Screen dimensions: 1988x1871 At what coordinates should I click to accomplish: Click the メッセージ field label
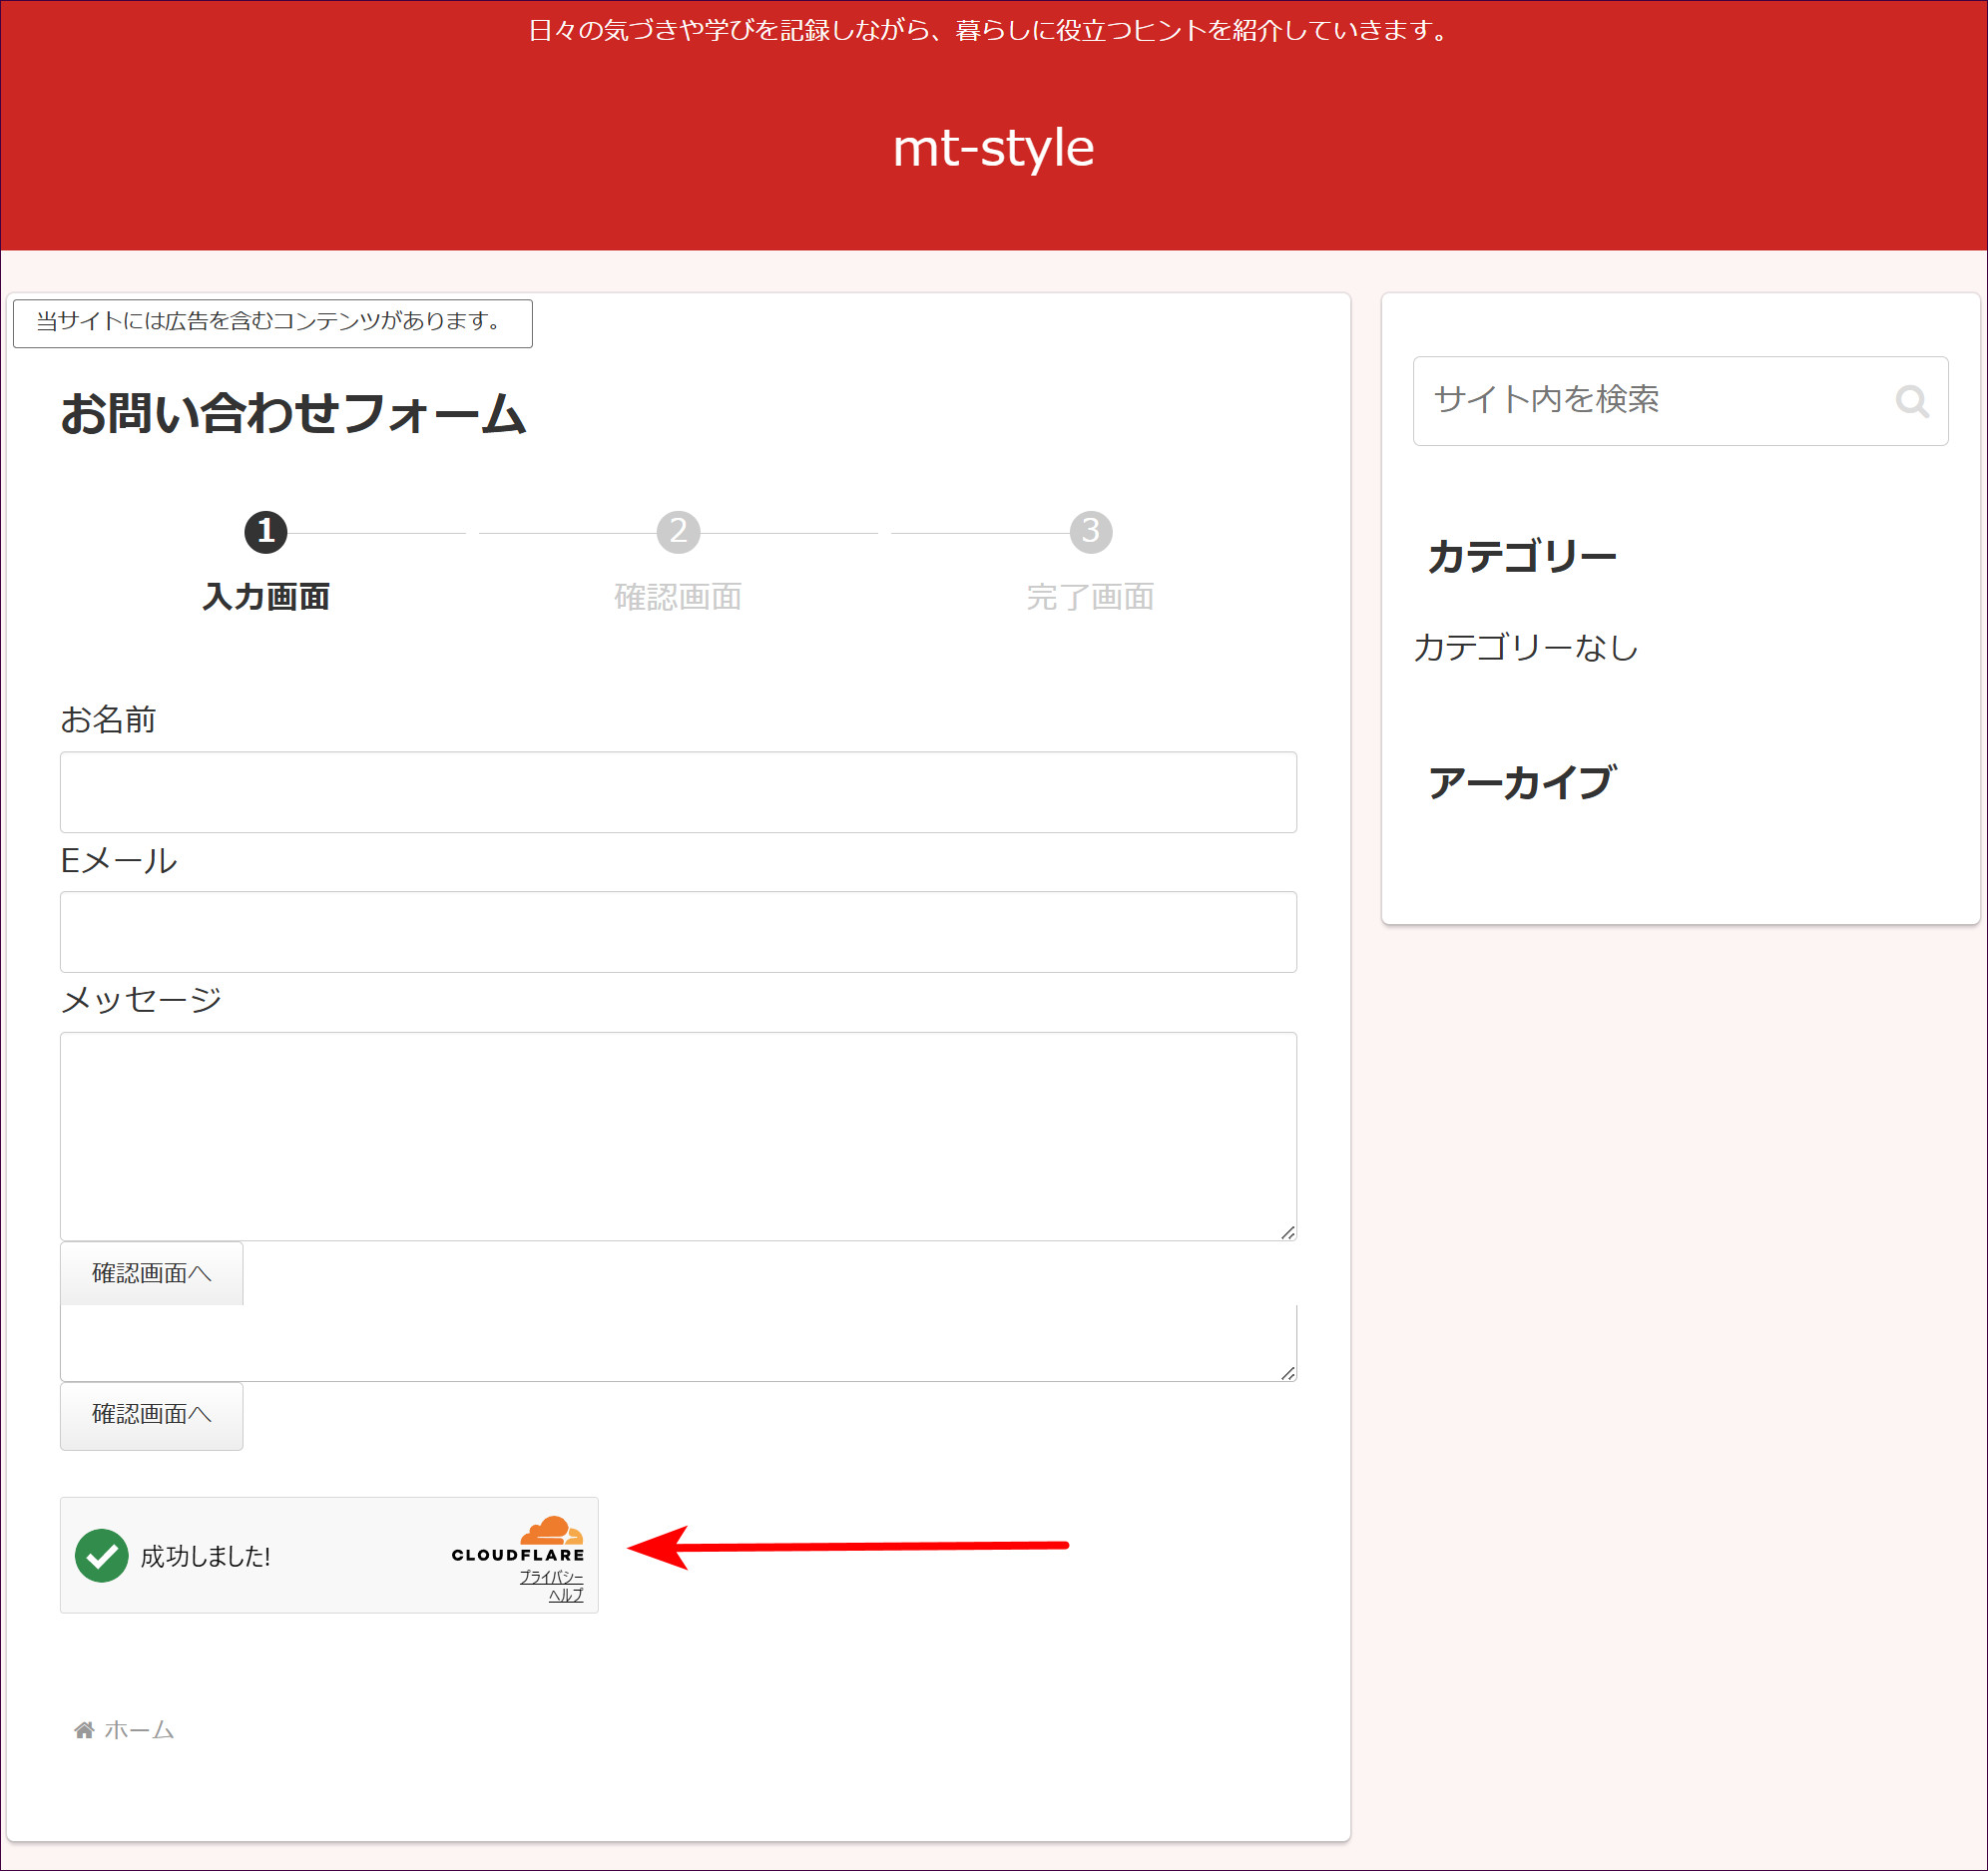[141, 1000]
